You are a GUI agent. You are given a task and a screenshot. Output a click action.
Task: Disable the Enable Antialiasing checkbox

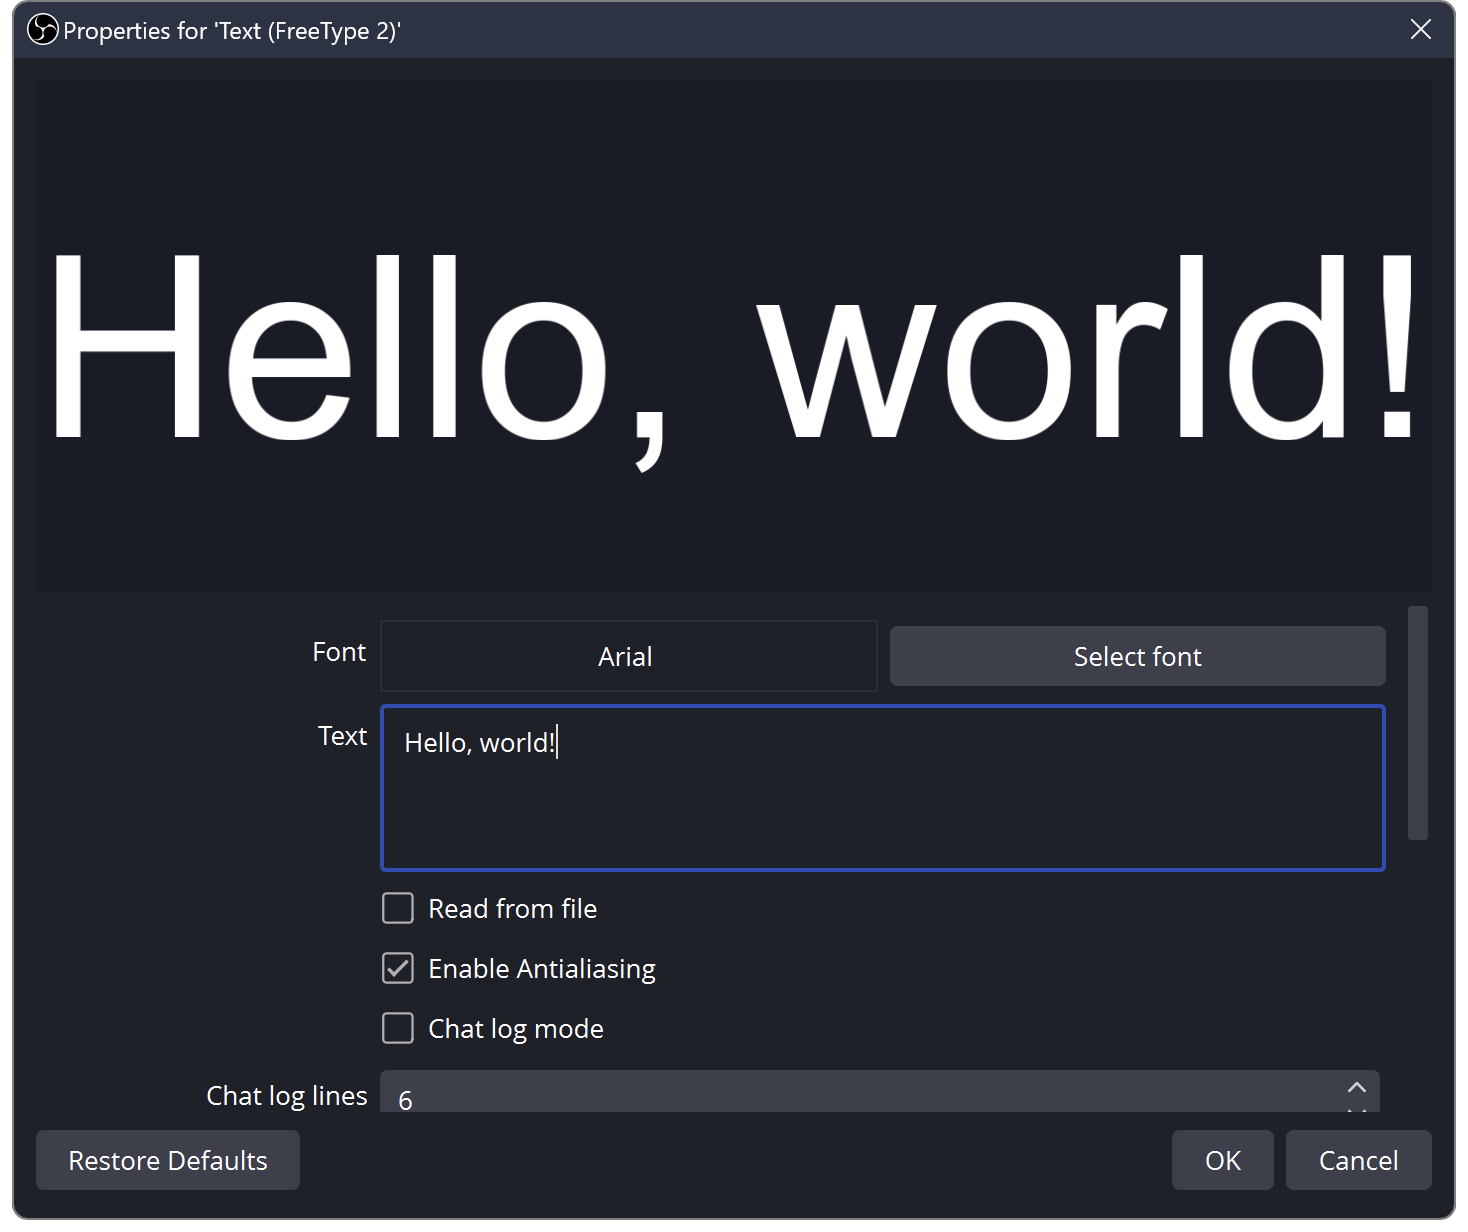pyautogui.click(x=398, y=968)
